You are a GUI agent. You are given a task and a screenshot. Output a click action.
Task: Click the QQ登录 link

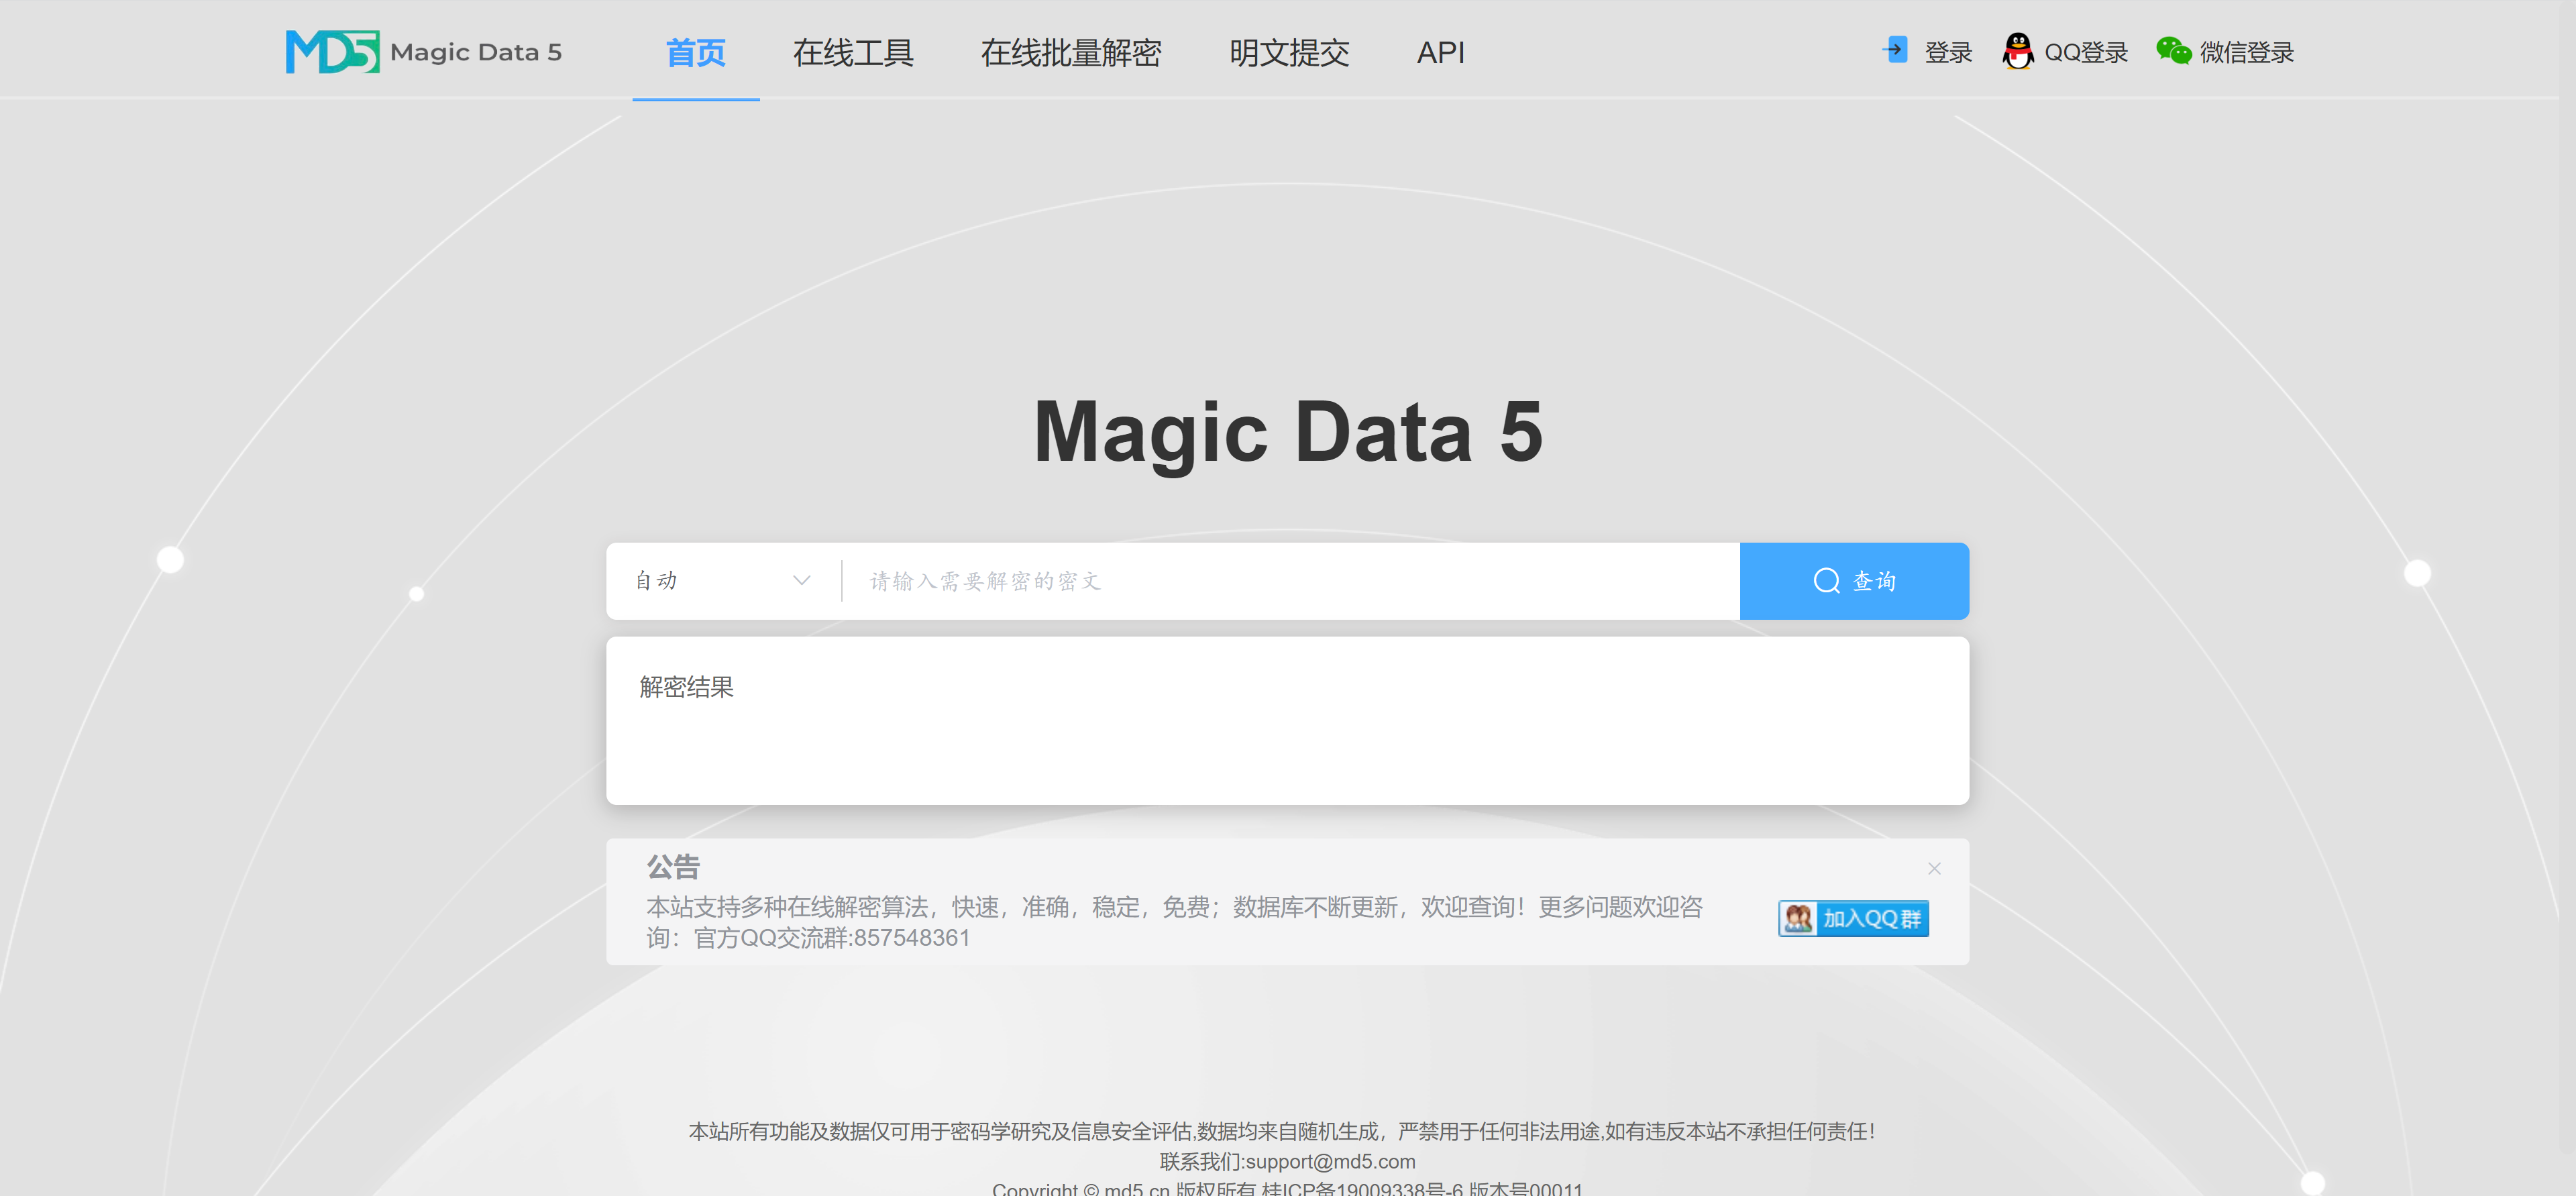(x=2085, y=52)
